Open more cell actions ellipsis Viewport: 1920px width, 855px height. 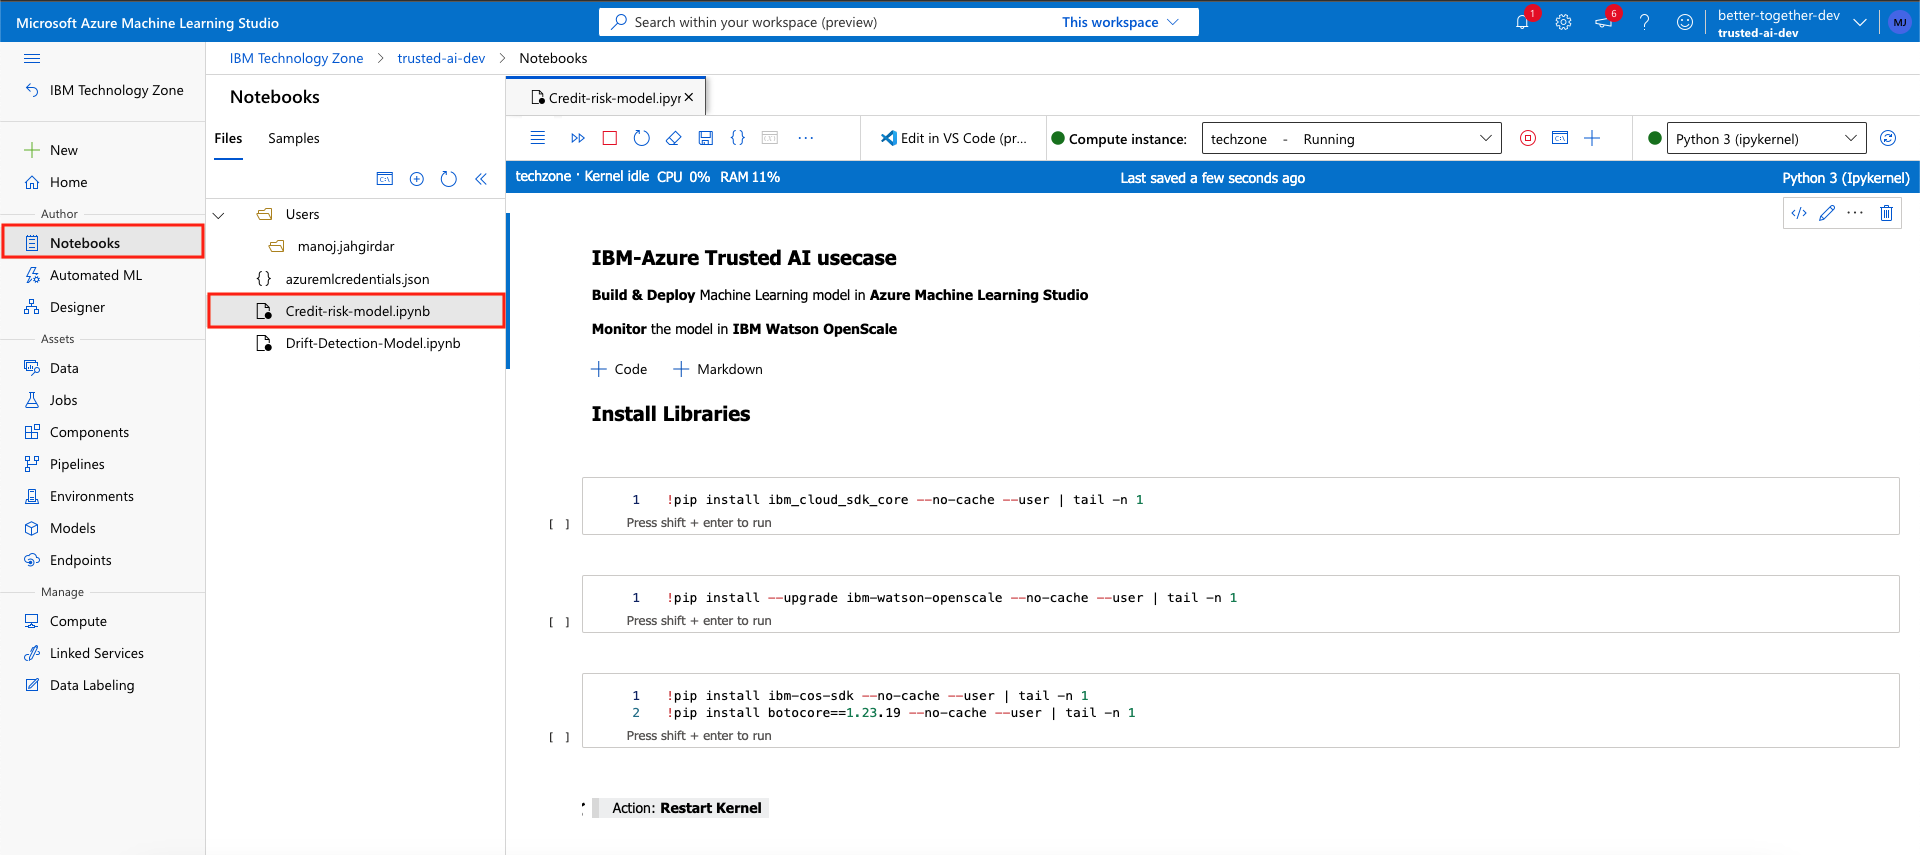[x=1855, y=213]
